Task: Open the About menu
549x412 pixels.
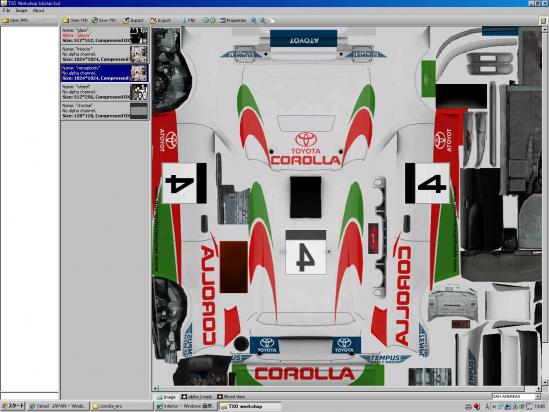Action: coord(39,11)
